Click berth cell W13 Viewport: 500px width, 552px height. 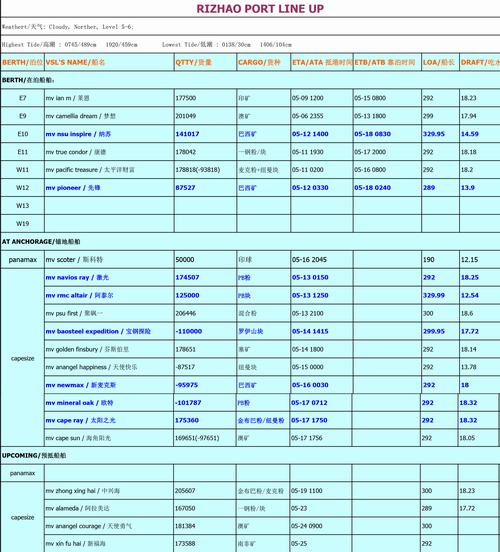23,206
